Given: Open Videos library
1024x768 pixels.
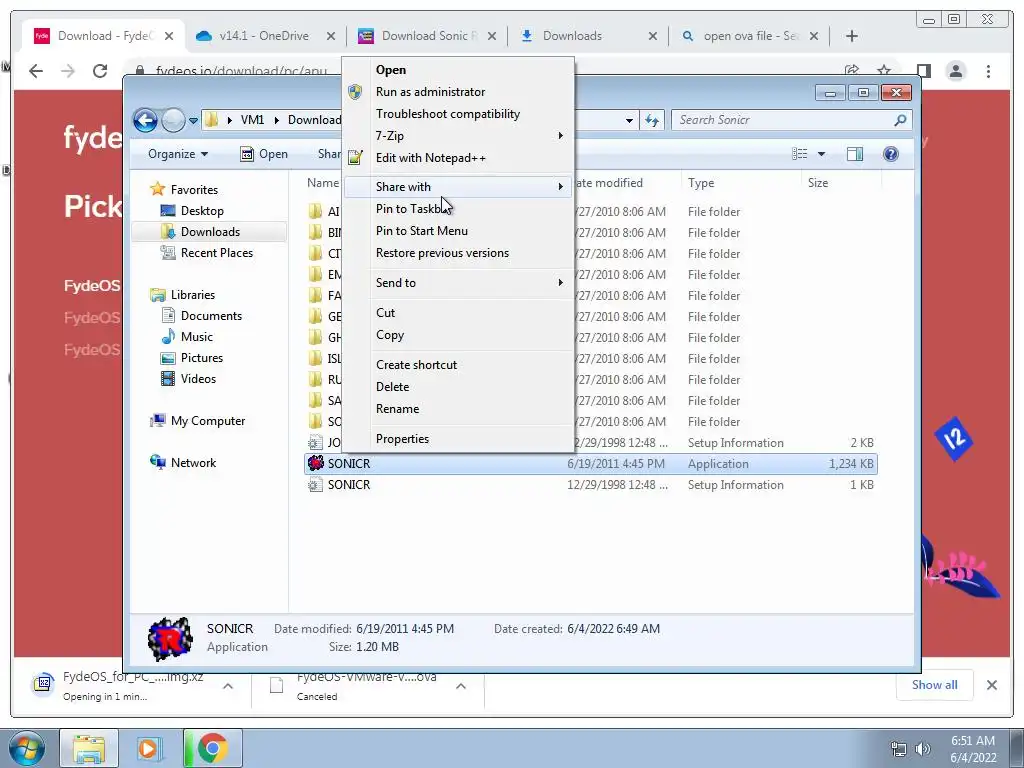Looking at the screenshot, I should (198, 379).
